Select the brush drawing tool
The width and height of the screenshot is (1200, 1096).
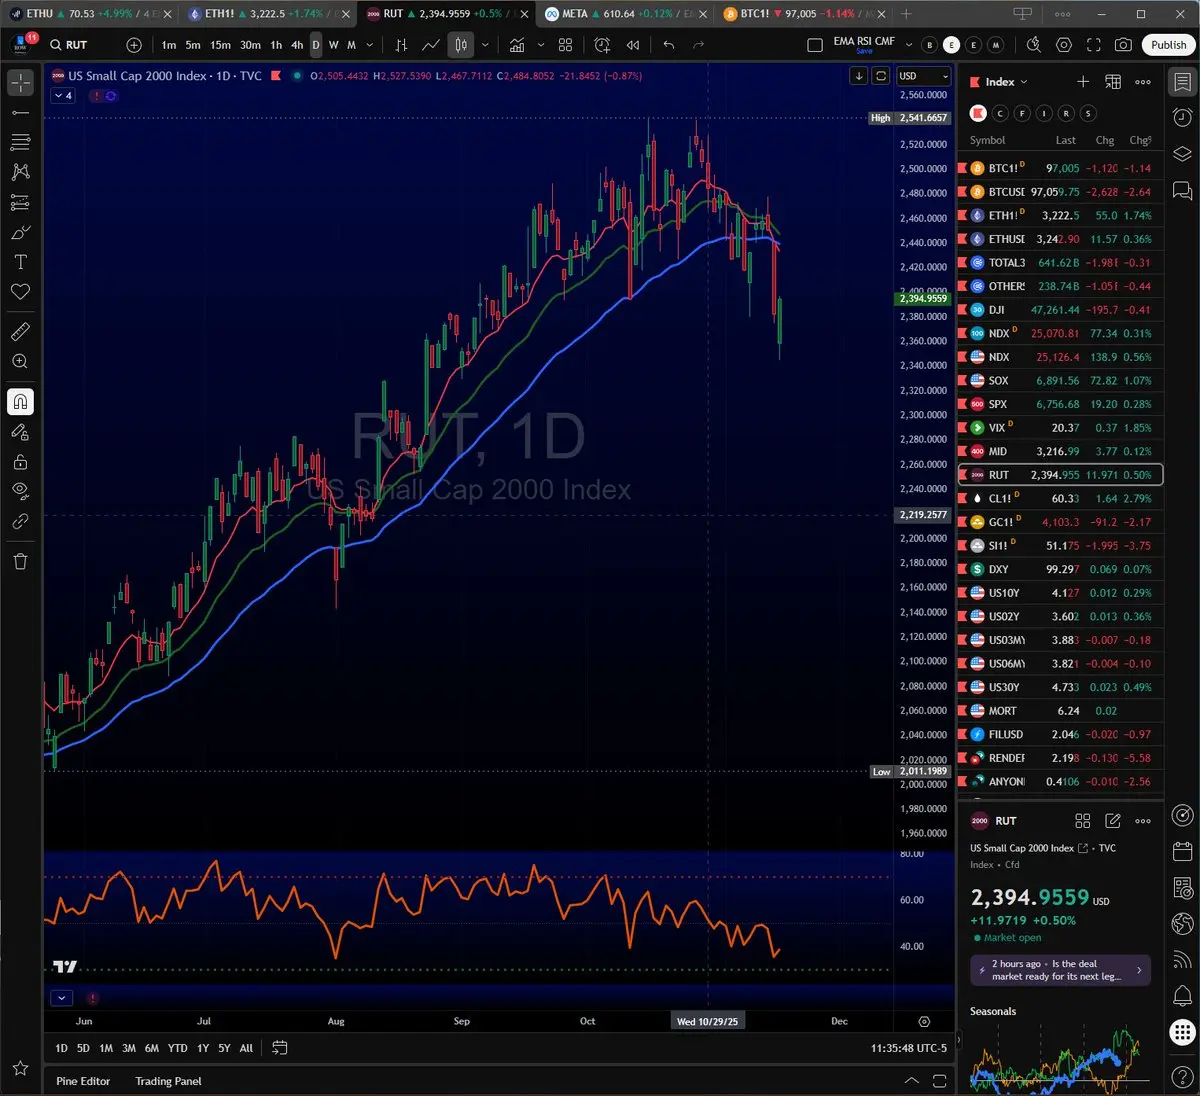[x=20, y=232]
